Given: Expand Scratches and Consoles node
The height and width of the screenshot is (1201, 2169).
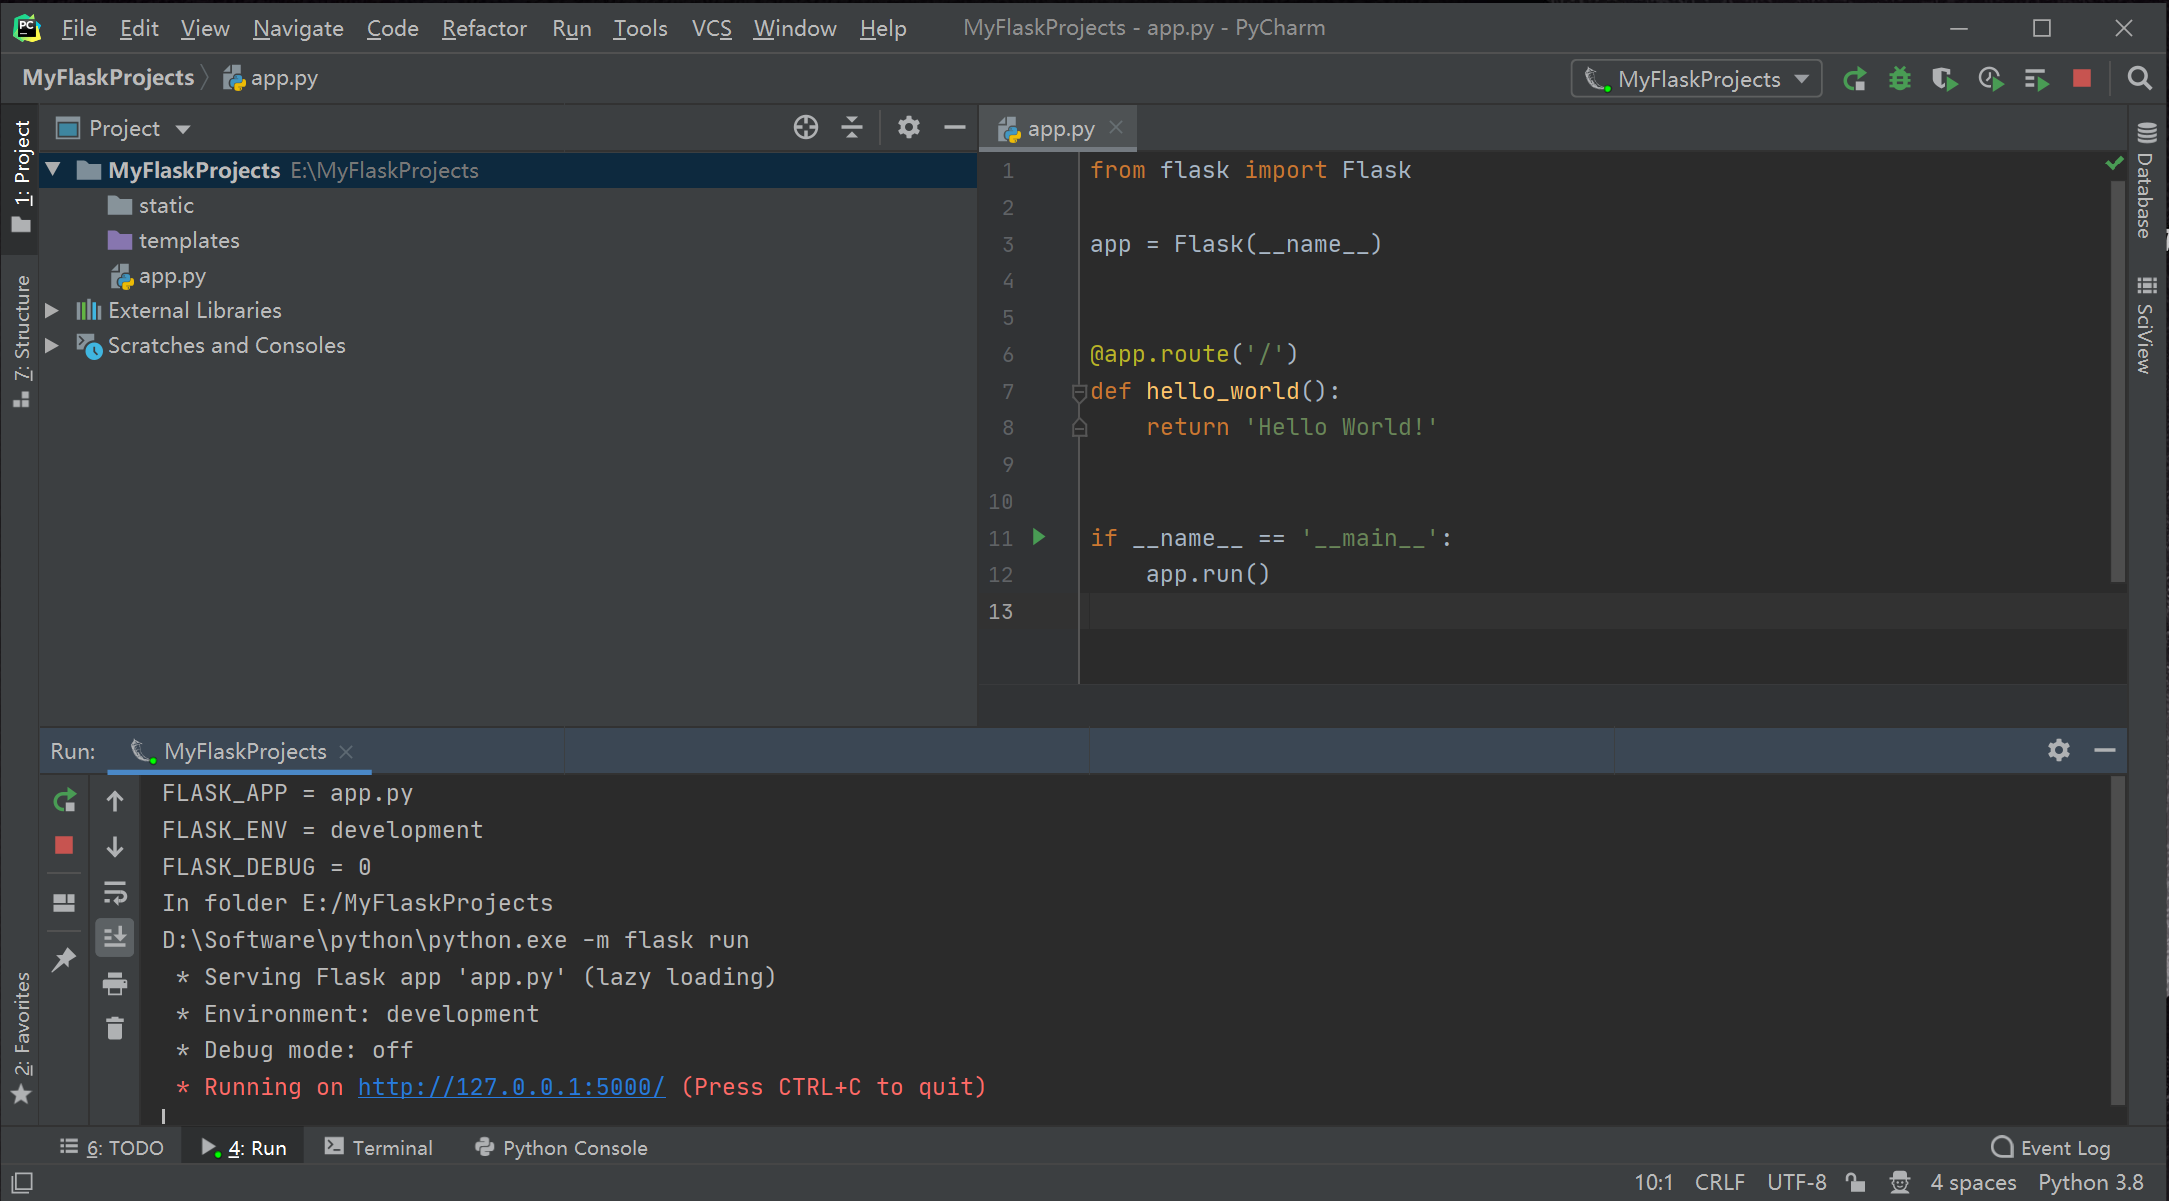Looking at the screenshot, I should pos(52,346).
